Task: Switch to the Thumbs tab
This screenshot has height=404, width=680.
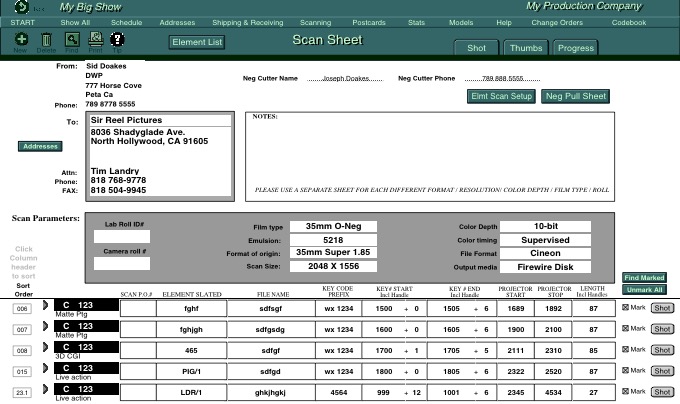Action: (x=526, y=48)
